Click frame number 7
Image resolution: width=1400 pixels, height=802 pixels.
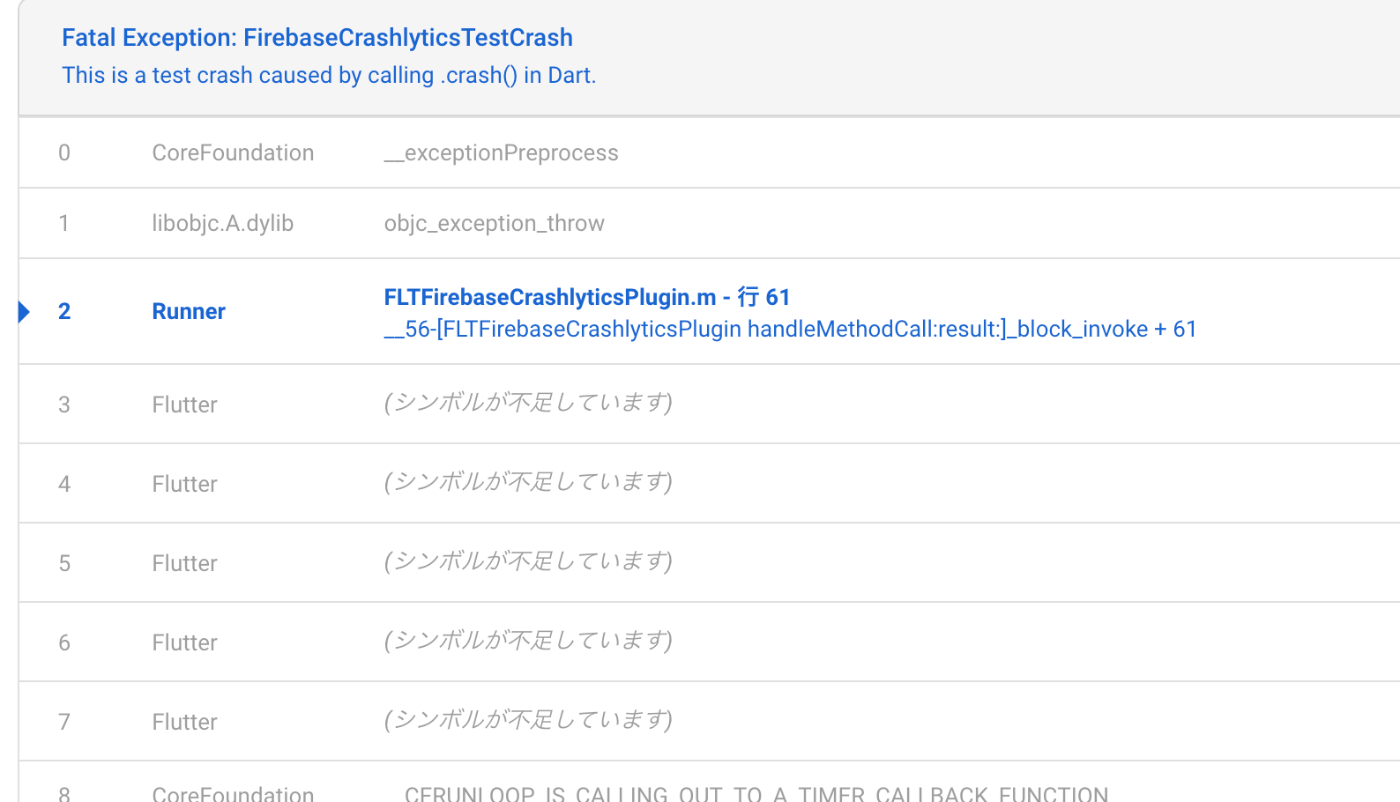[64, 721]
